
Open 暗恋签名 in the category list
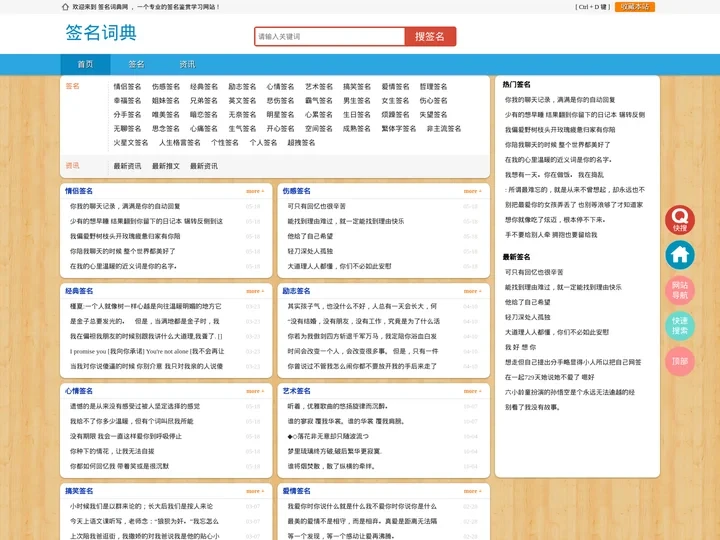204,114
